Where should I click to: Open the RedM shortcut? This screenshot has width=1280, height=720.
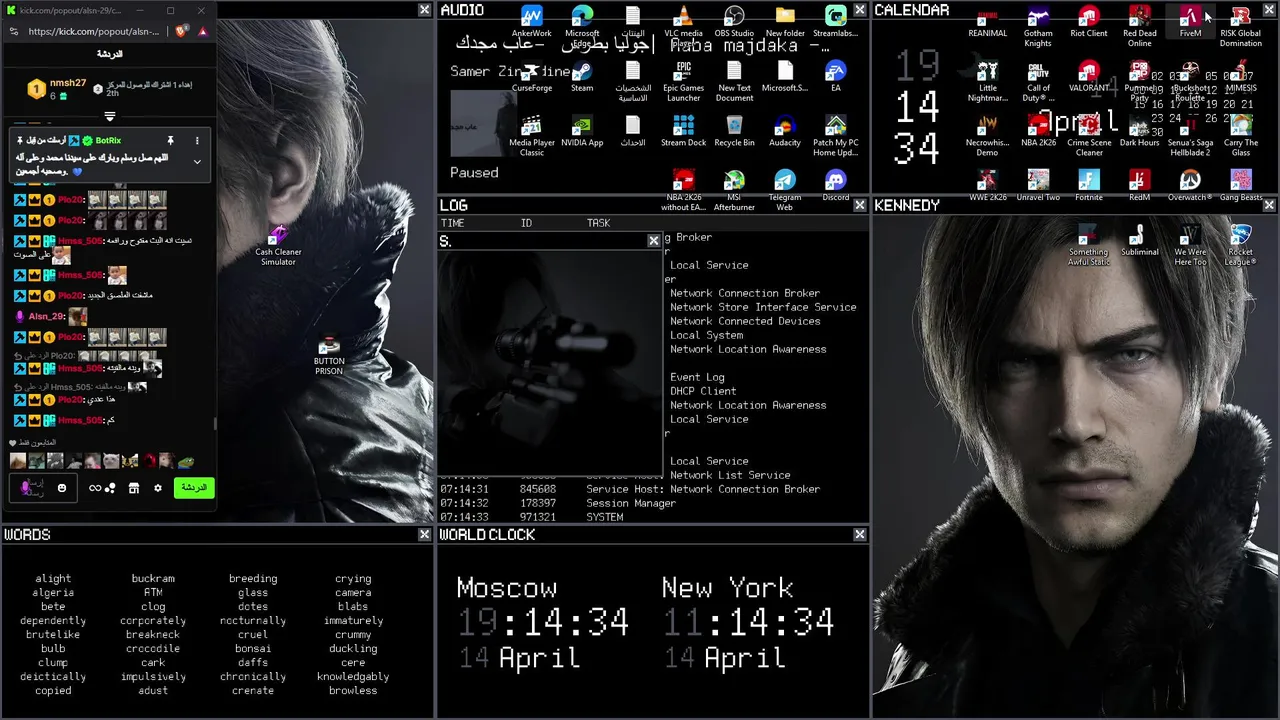[1139, 185]
